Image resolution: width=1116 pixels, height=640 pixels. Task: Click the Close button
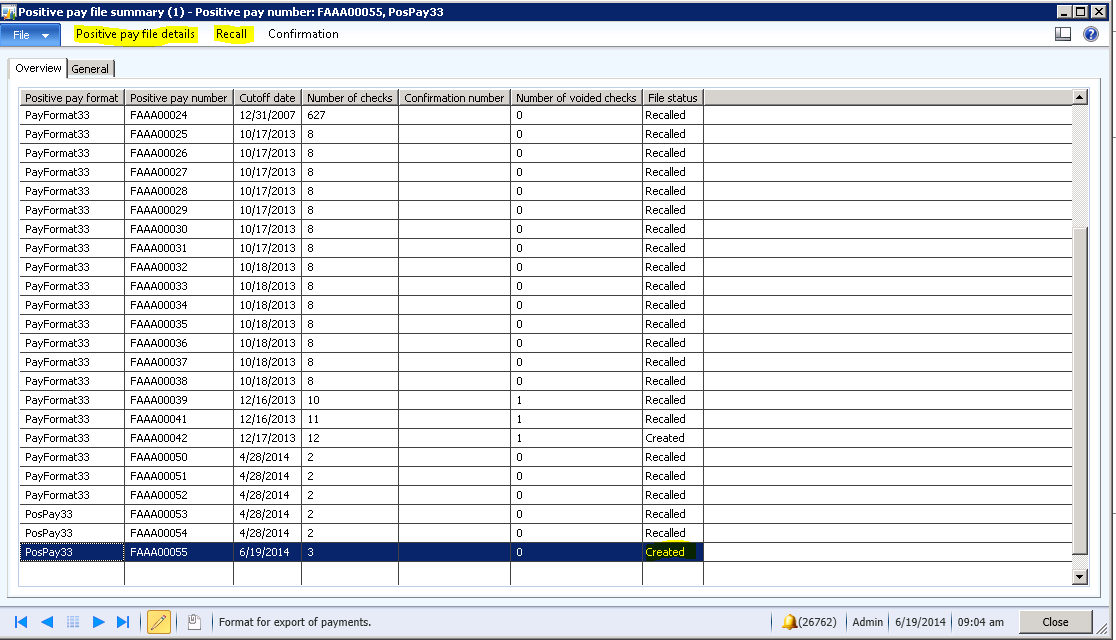click(1055, 622)
